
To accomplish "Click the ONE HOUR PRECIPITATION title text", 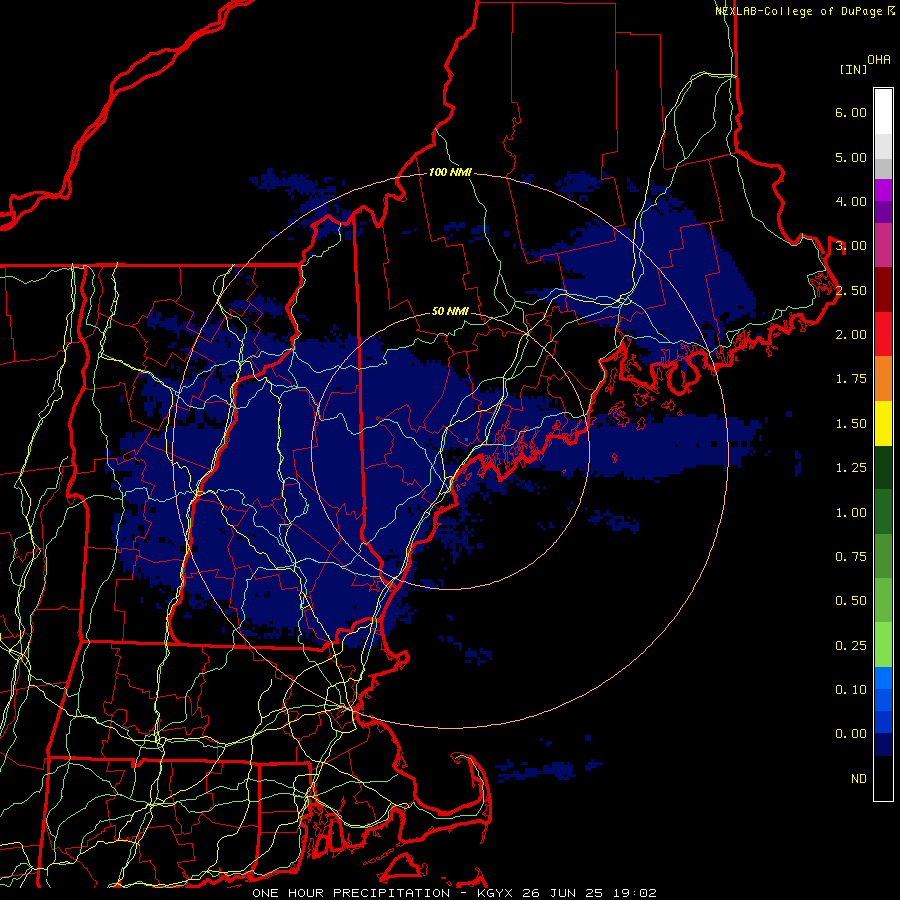I will [351, 893].
